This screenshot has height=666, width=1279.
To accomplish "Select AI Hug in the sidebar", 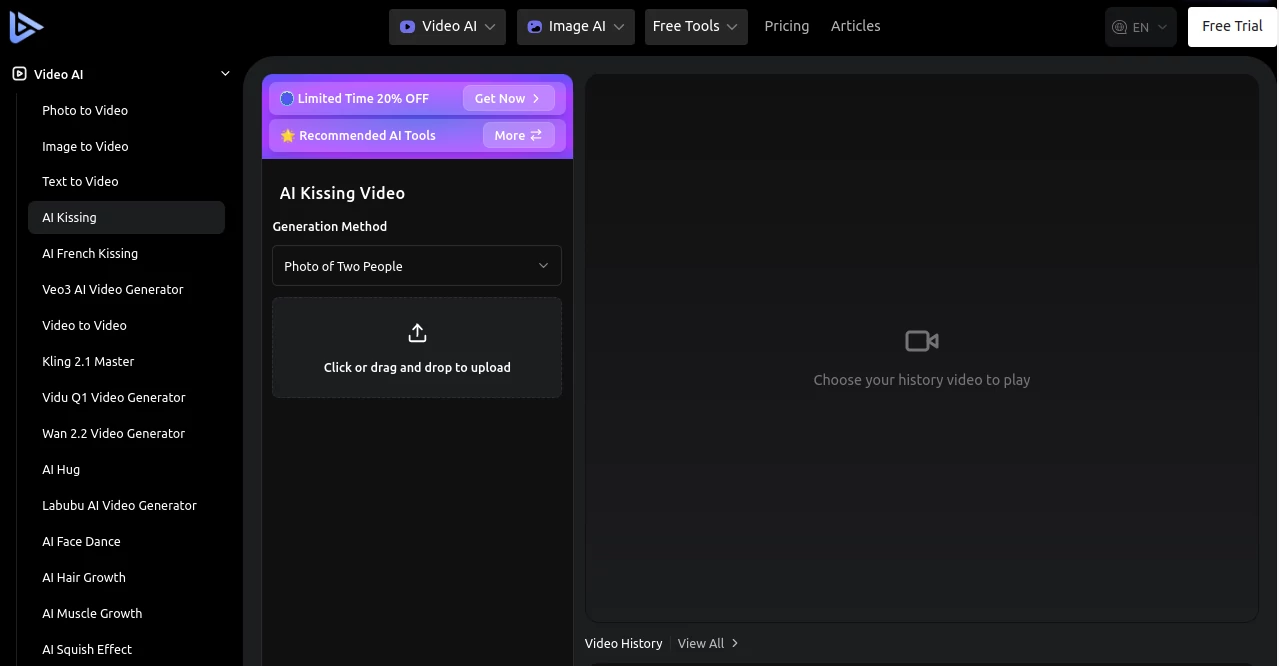I will pos(61,469).
